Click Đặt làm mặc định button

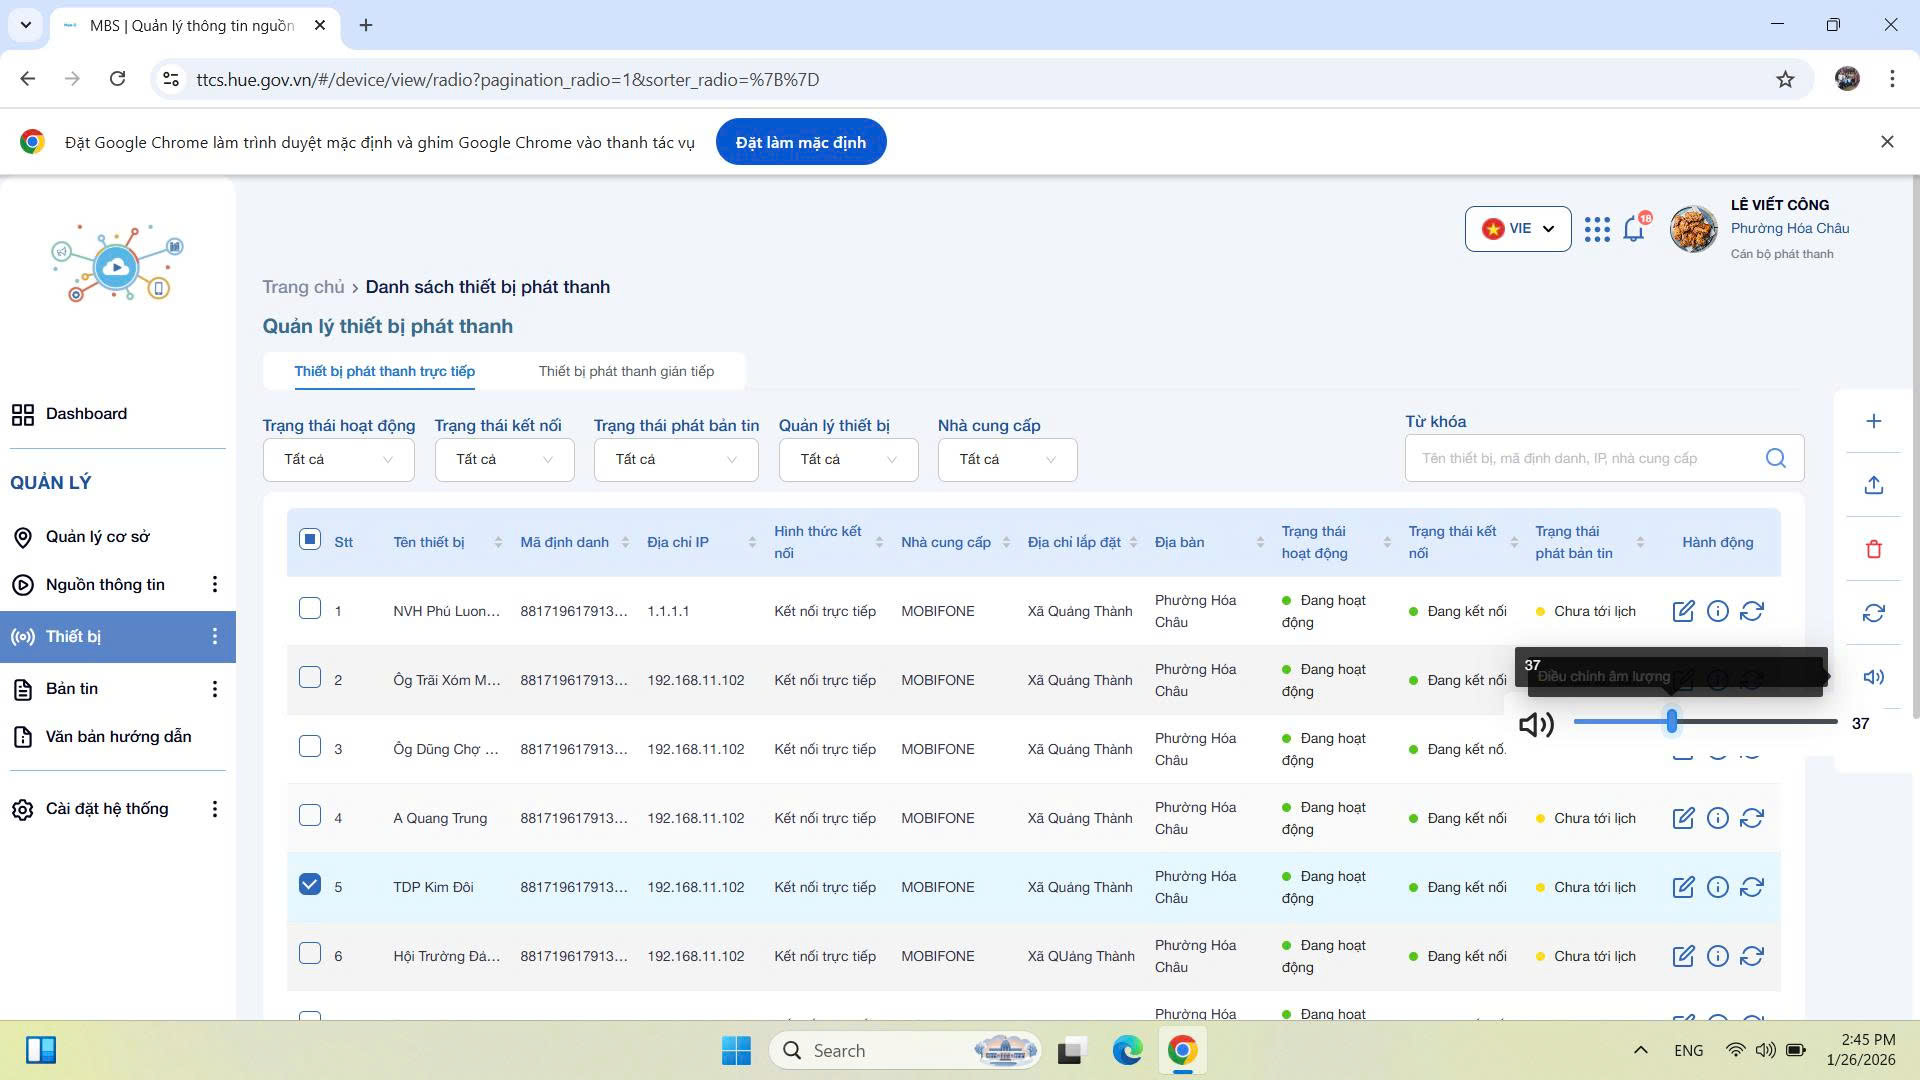click(x=800, y=142)
